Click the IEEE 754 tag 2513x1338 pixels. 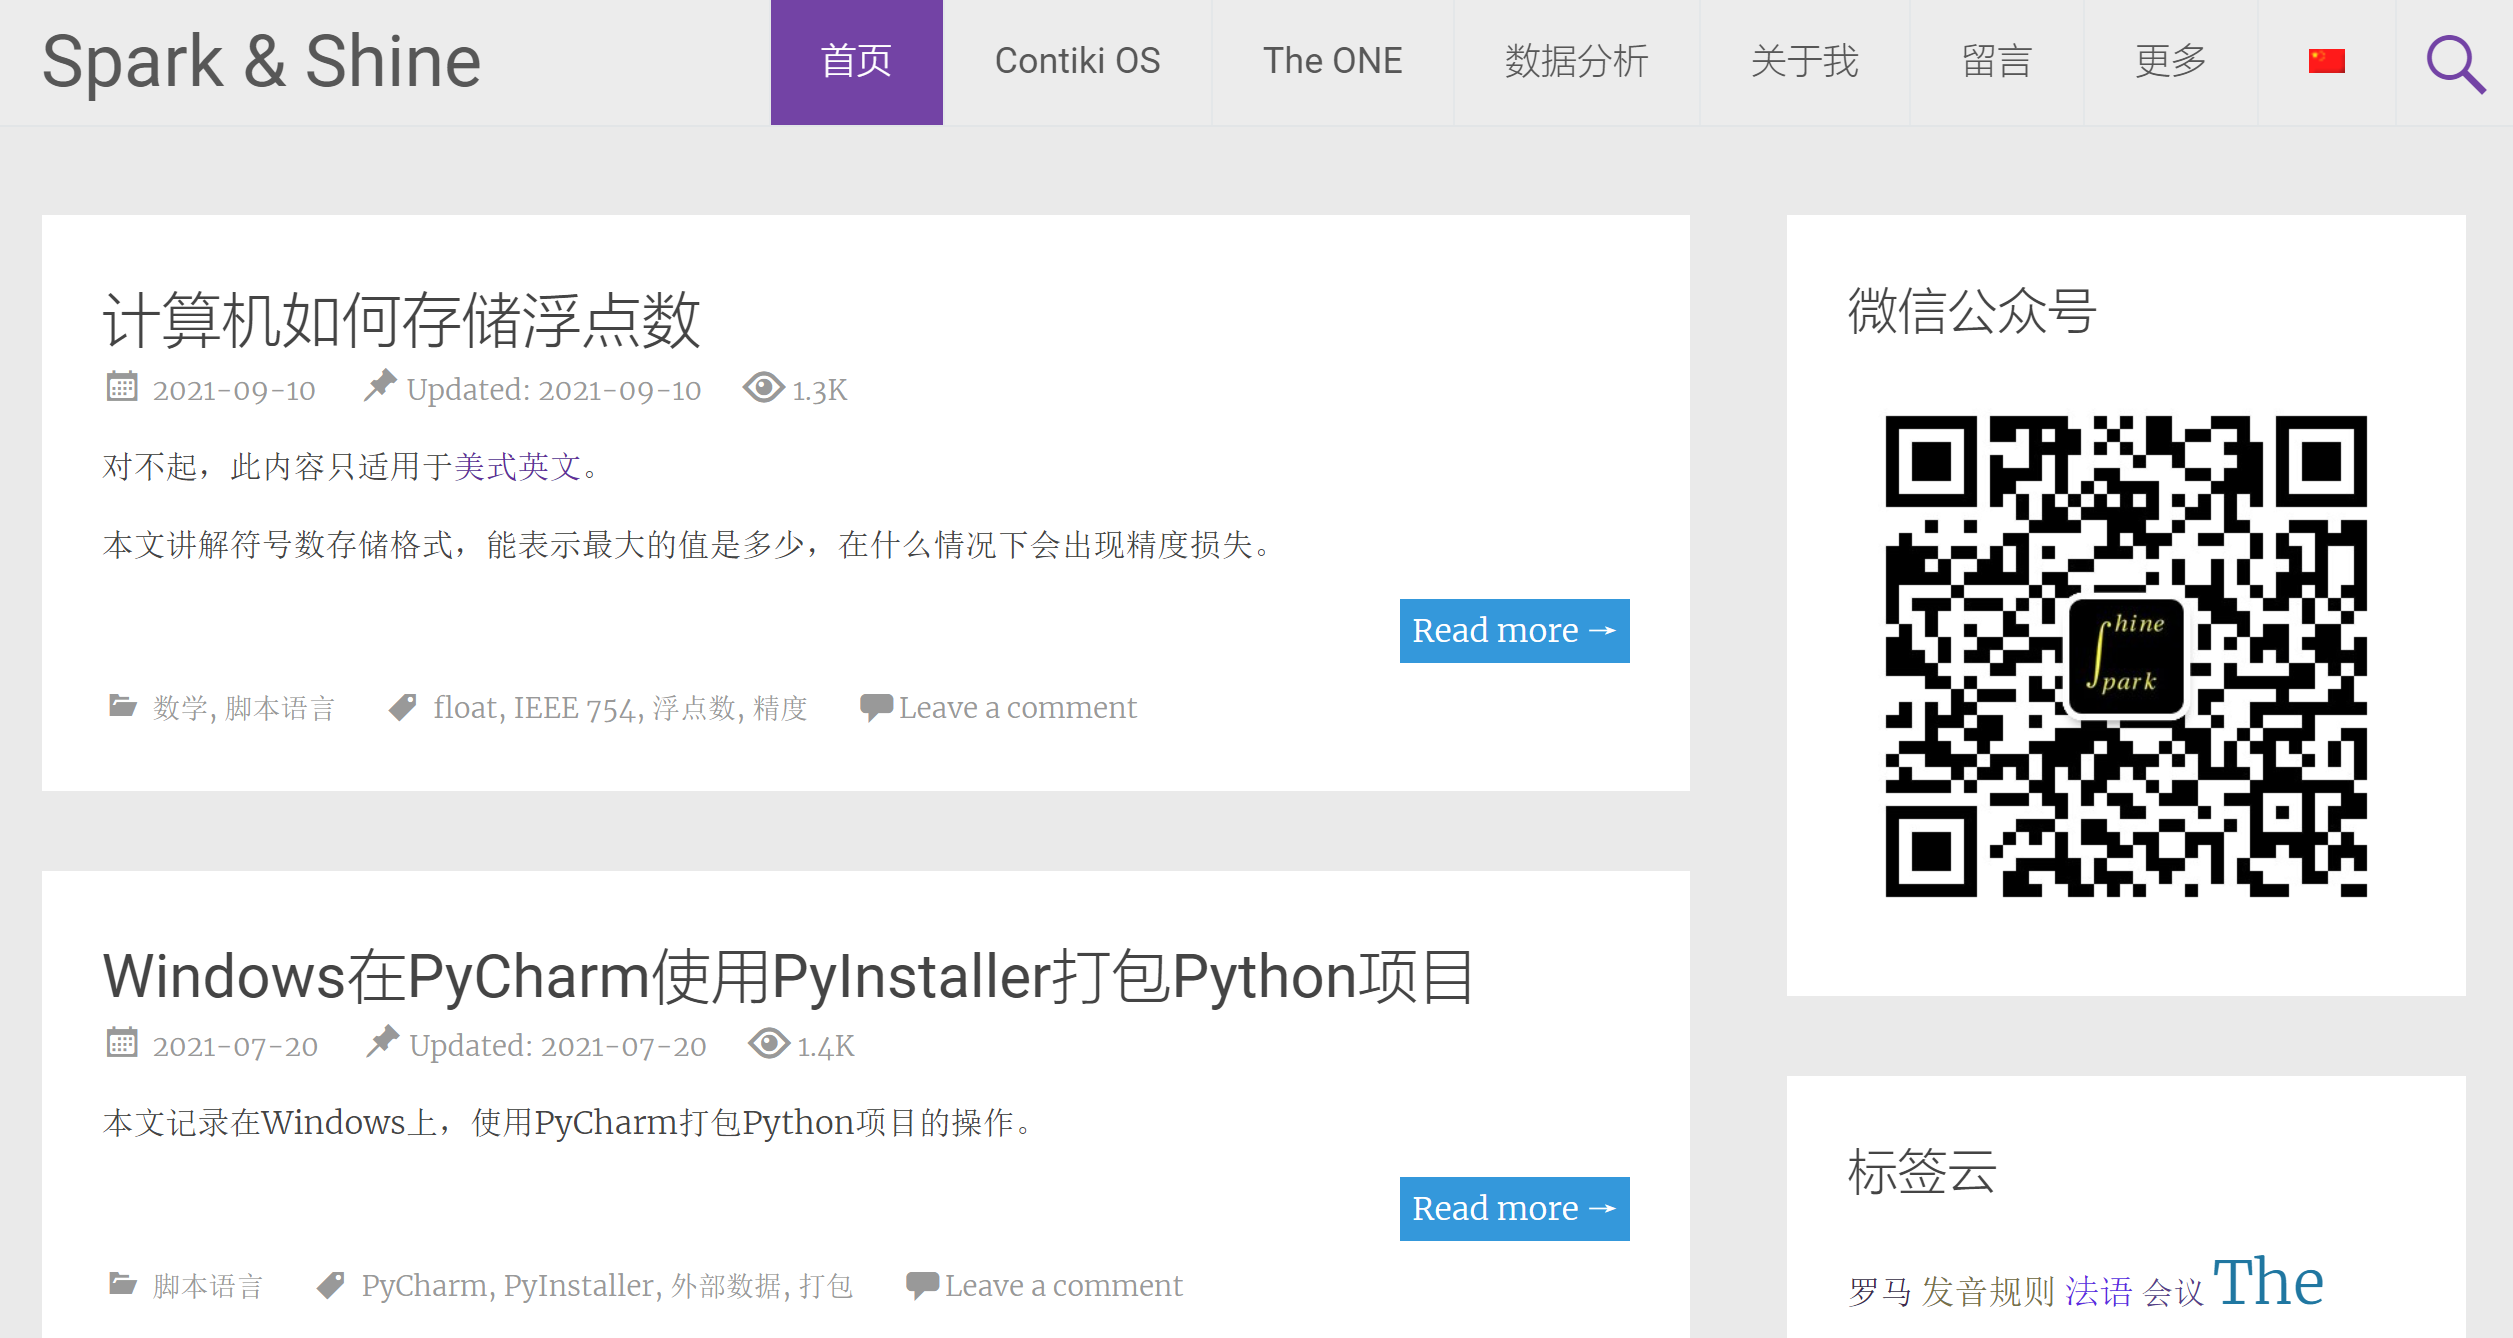tap(573, 708)
